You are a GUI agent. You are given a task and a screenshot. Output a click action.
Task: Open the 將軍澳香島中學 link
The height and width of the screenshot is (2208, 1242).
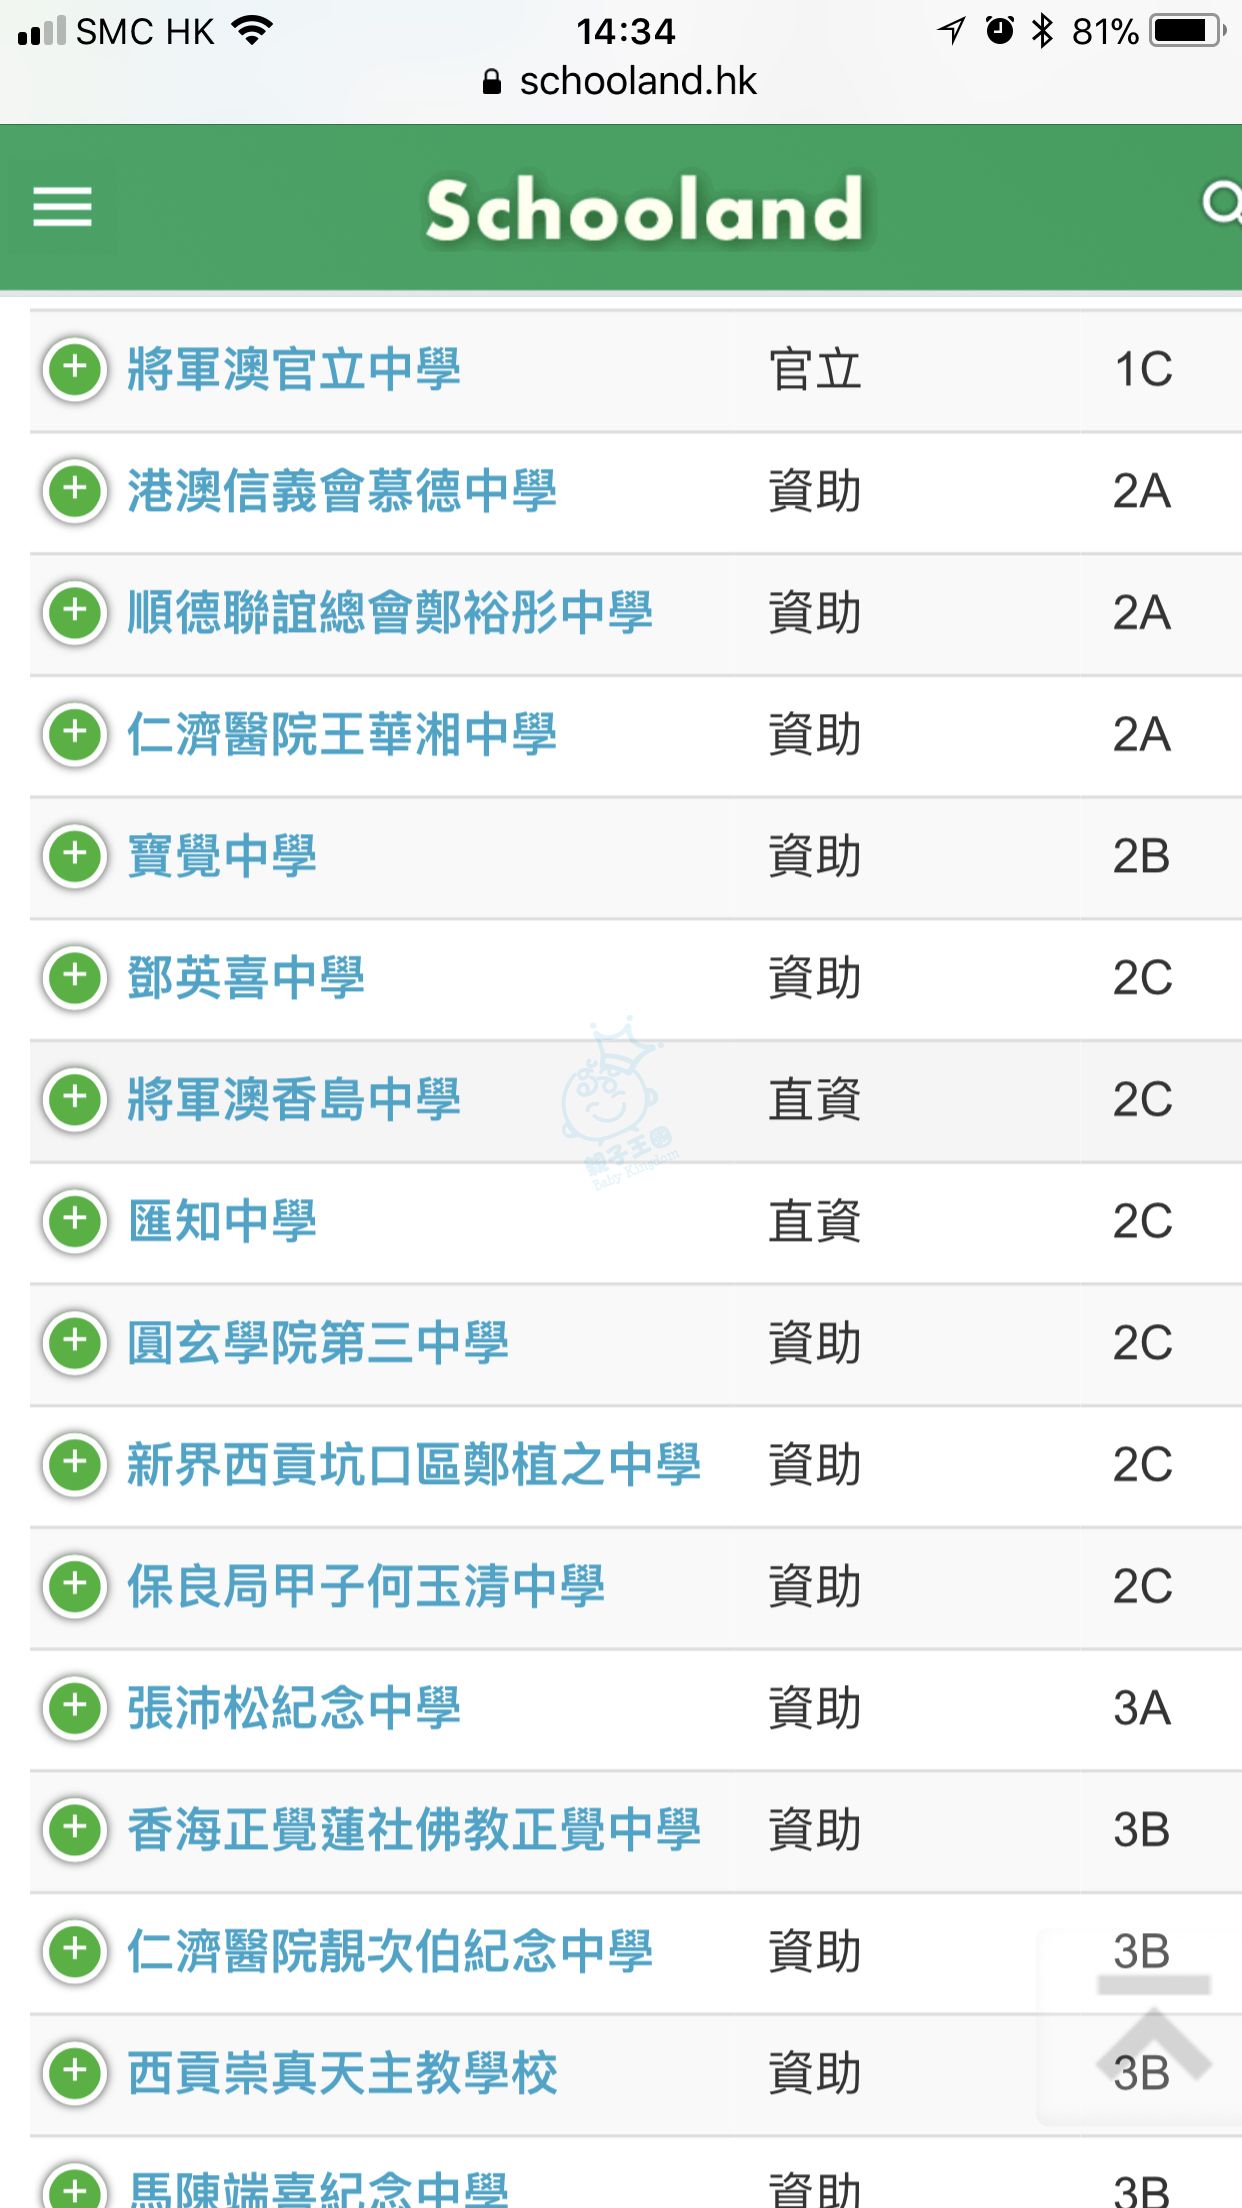point(294,1100)
